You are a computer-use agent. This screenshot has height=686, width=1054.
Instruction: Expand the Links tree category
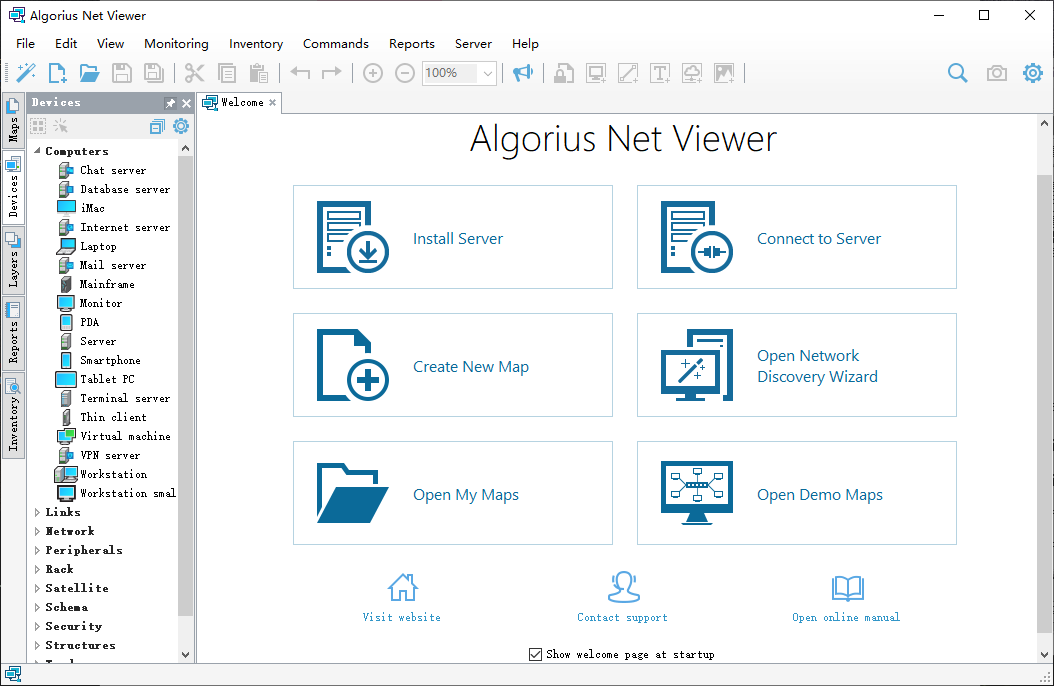(x=37, y=512)
